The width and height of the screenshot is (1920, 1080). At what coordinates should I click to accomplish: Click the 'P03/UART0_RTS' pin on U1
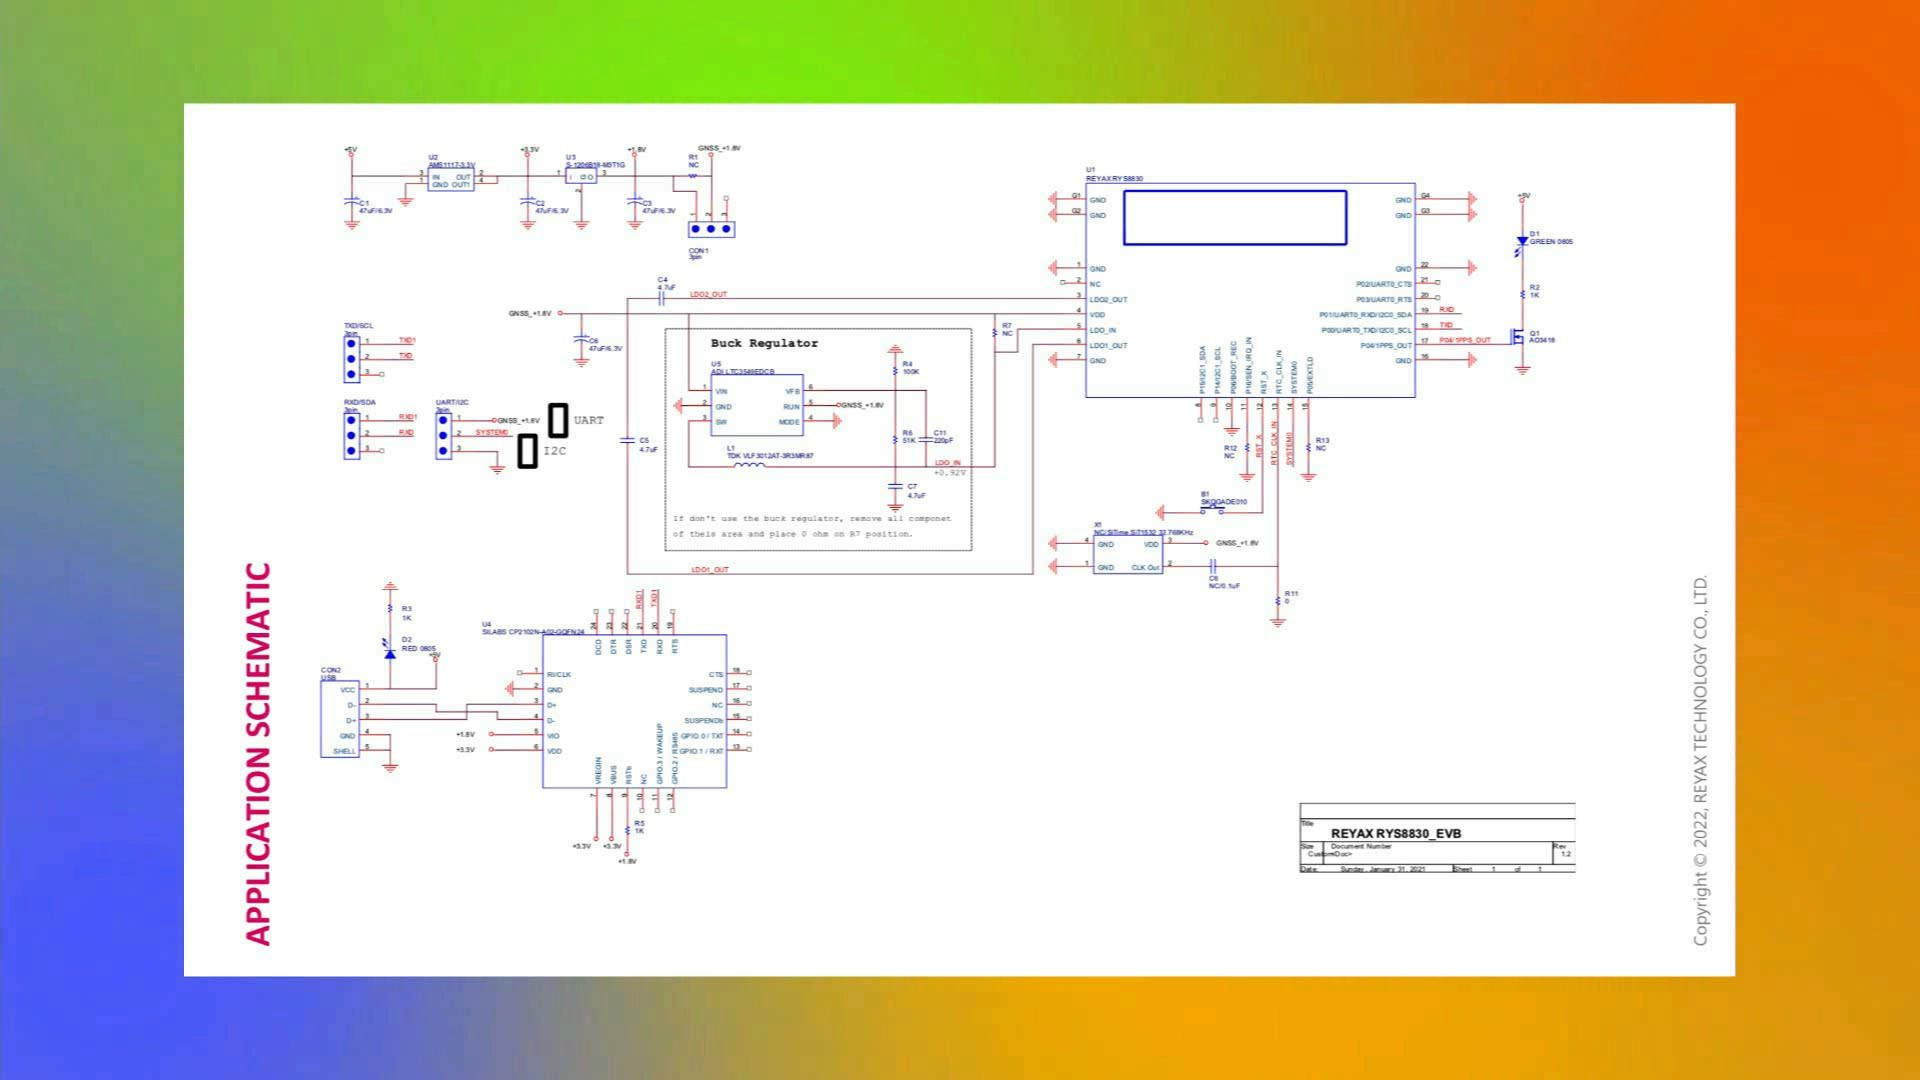point(1384,300)
